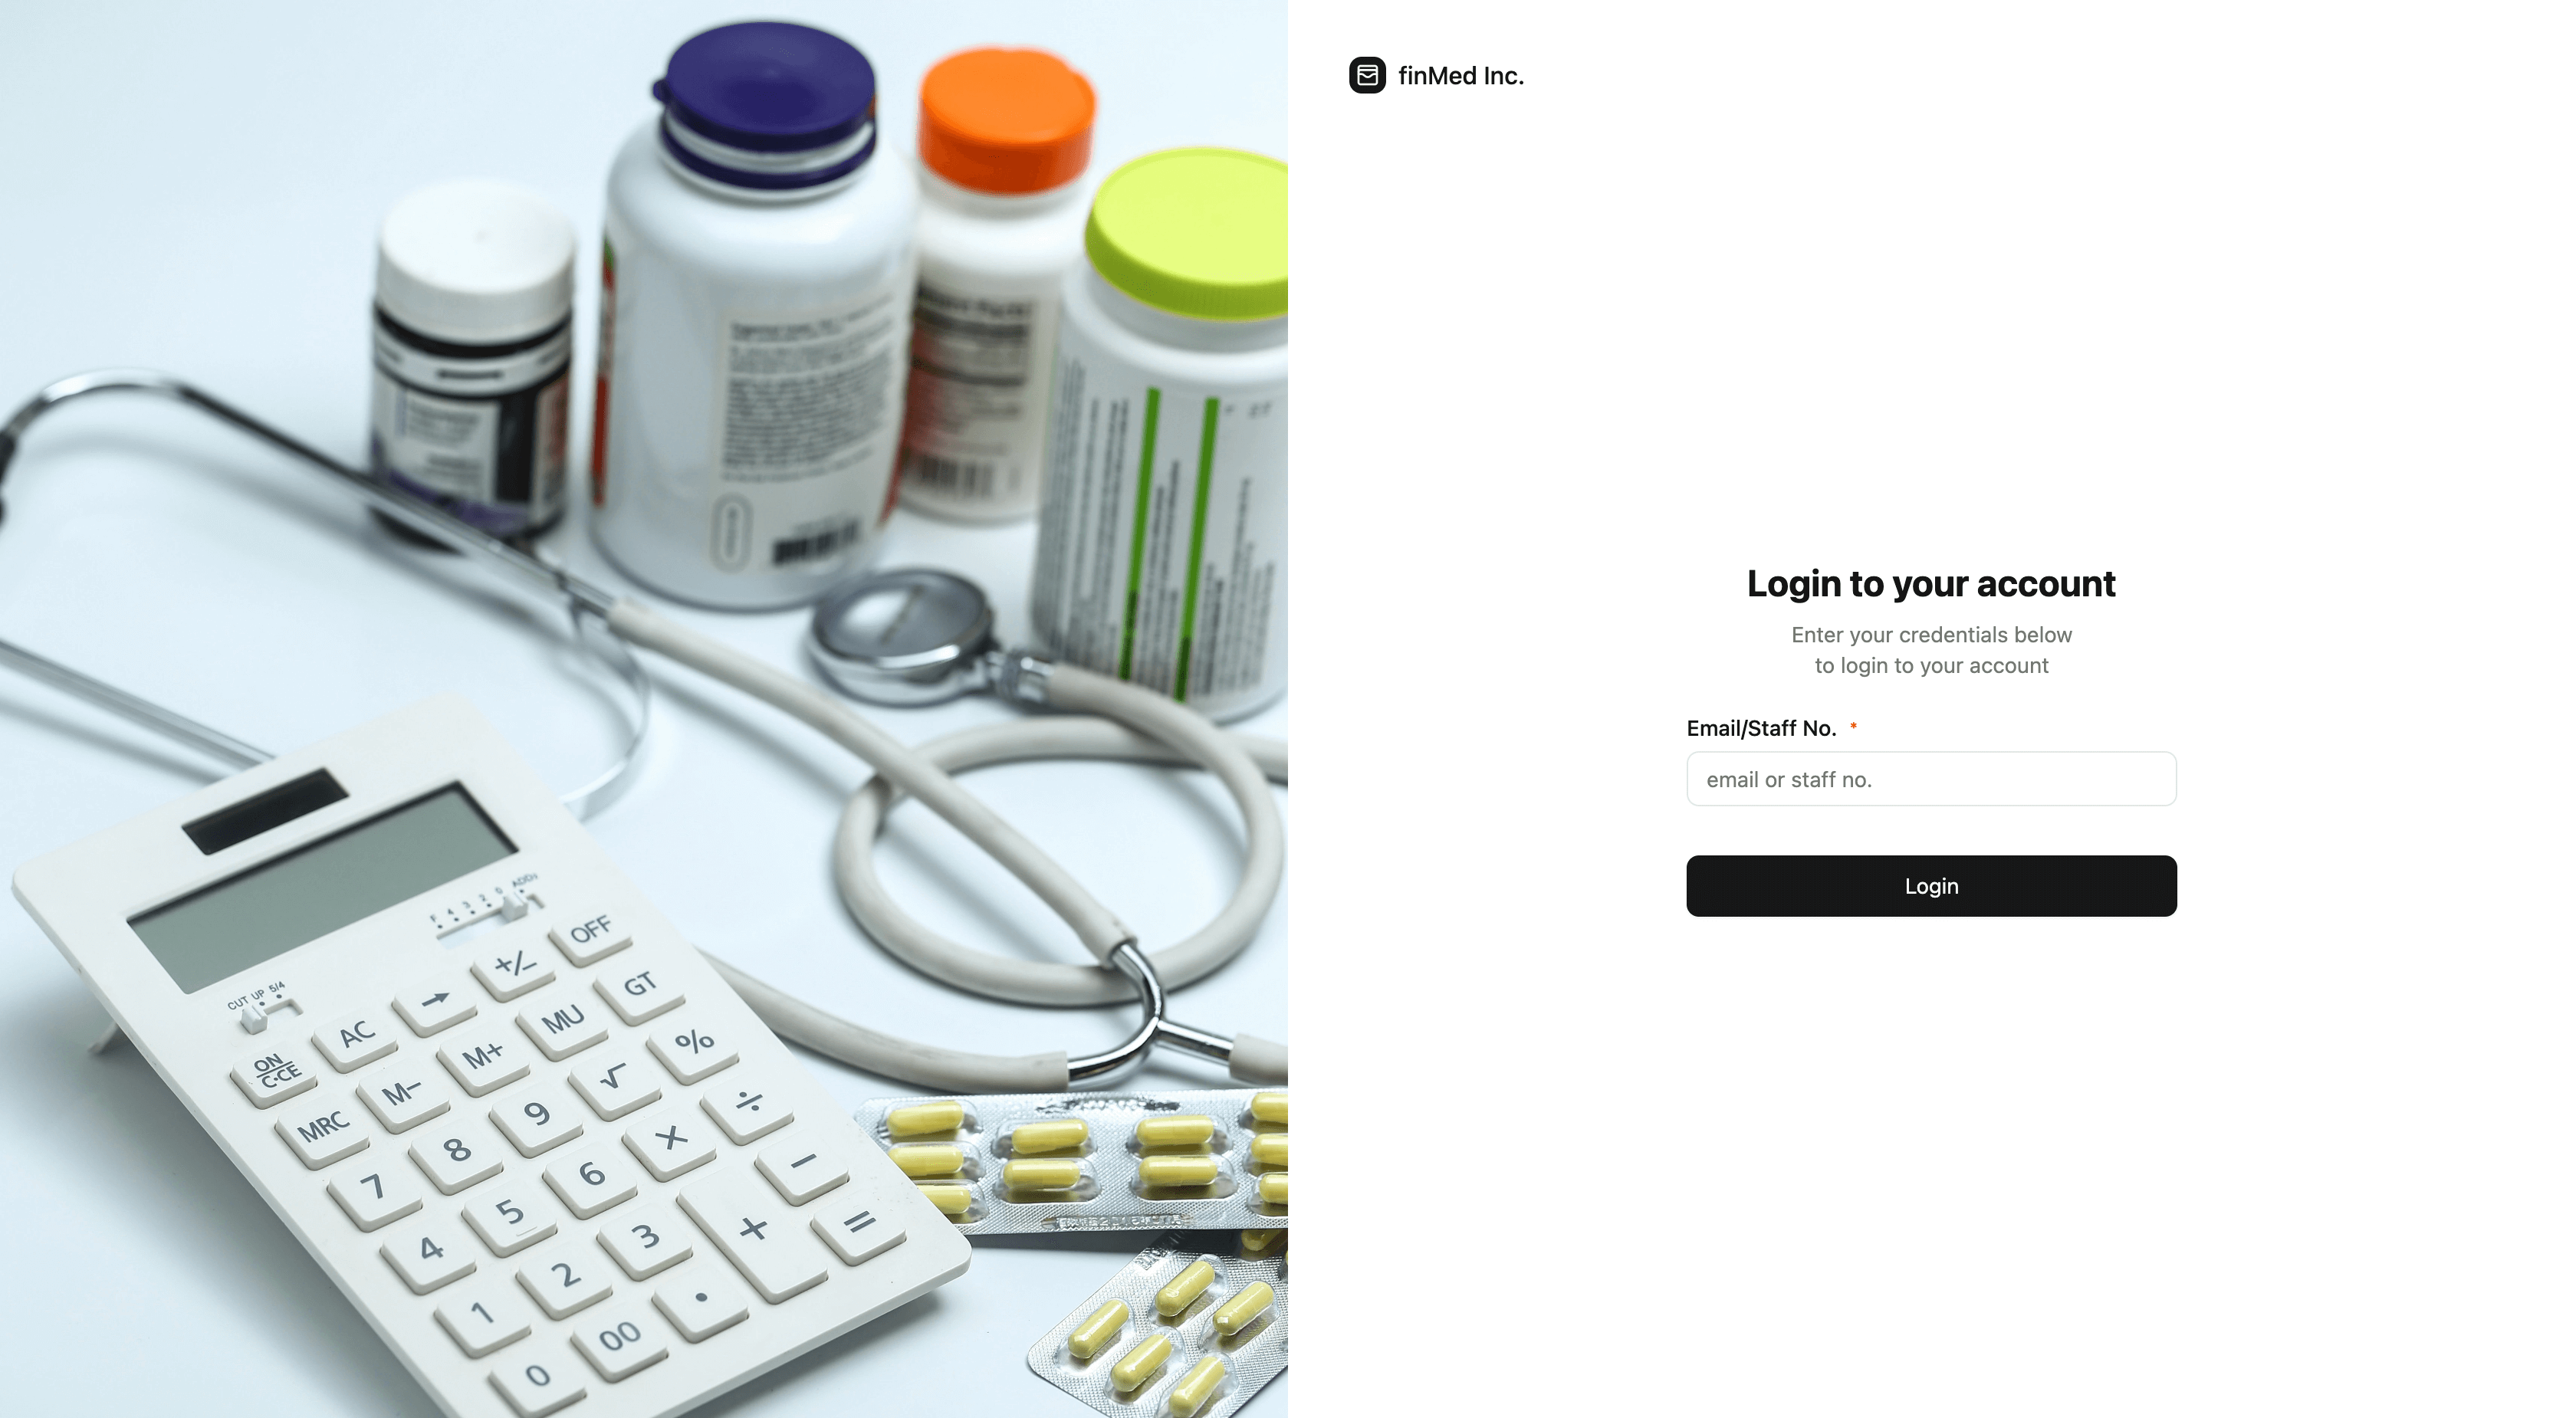
Task: Click the calculator's percent key
Action: click(694, 1043)
